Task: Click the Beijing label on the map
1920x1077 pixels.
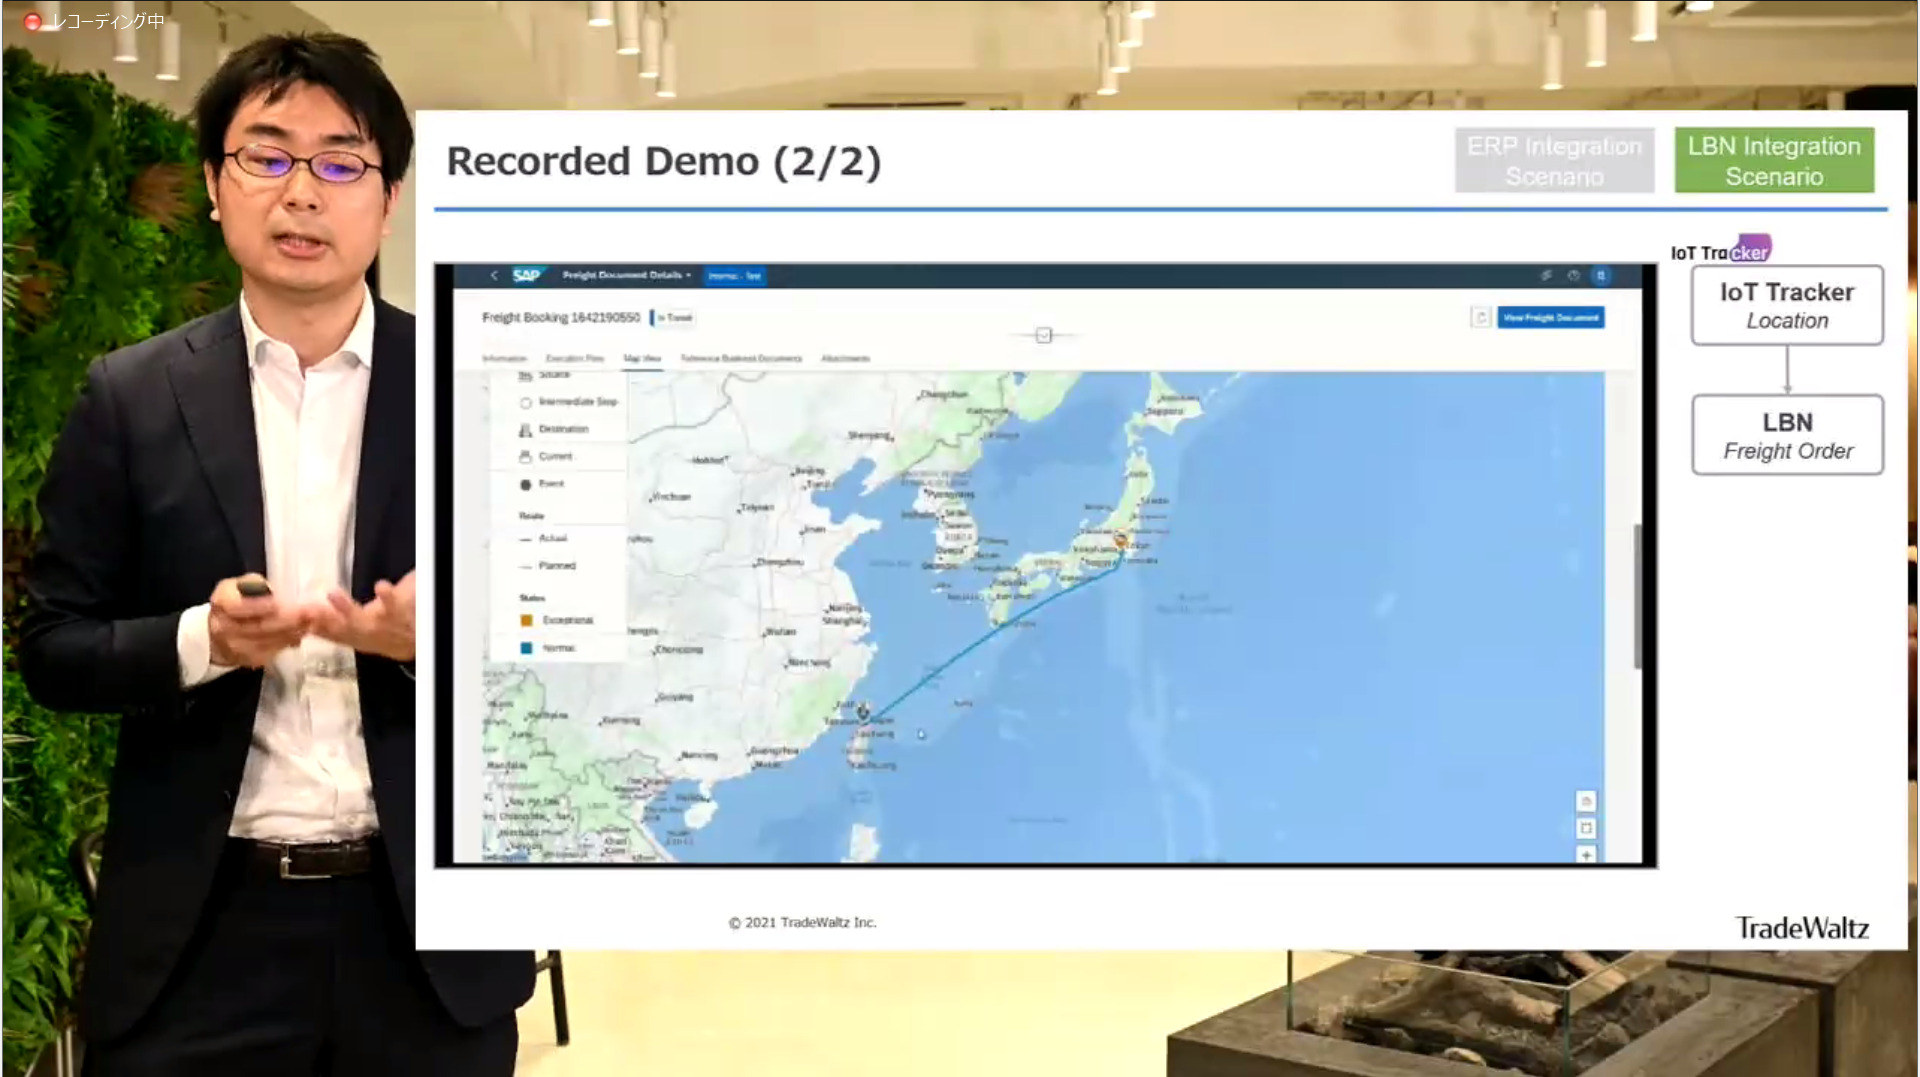Action: 809,470
